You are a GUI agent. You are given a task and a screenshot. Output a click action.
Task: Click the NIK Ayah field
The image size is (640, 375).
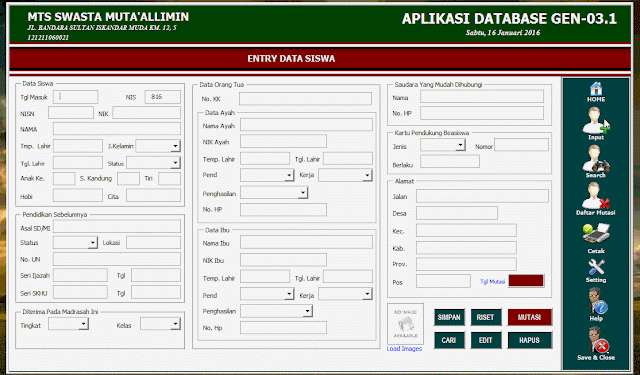[x=283, y=141]
